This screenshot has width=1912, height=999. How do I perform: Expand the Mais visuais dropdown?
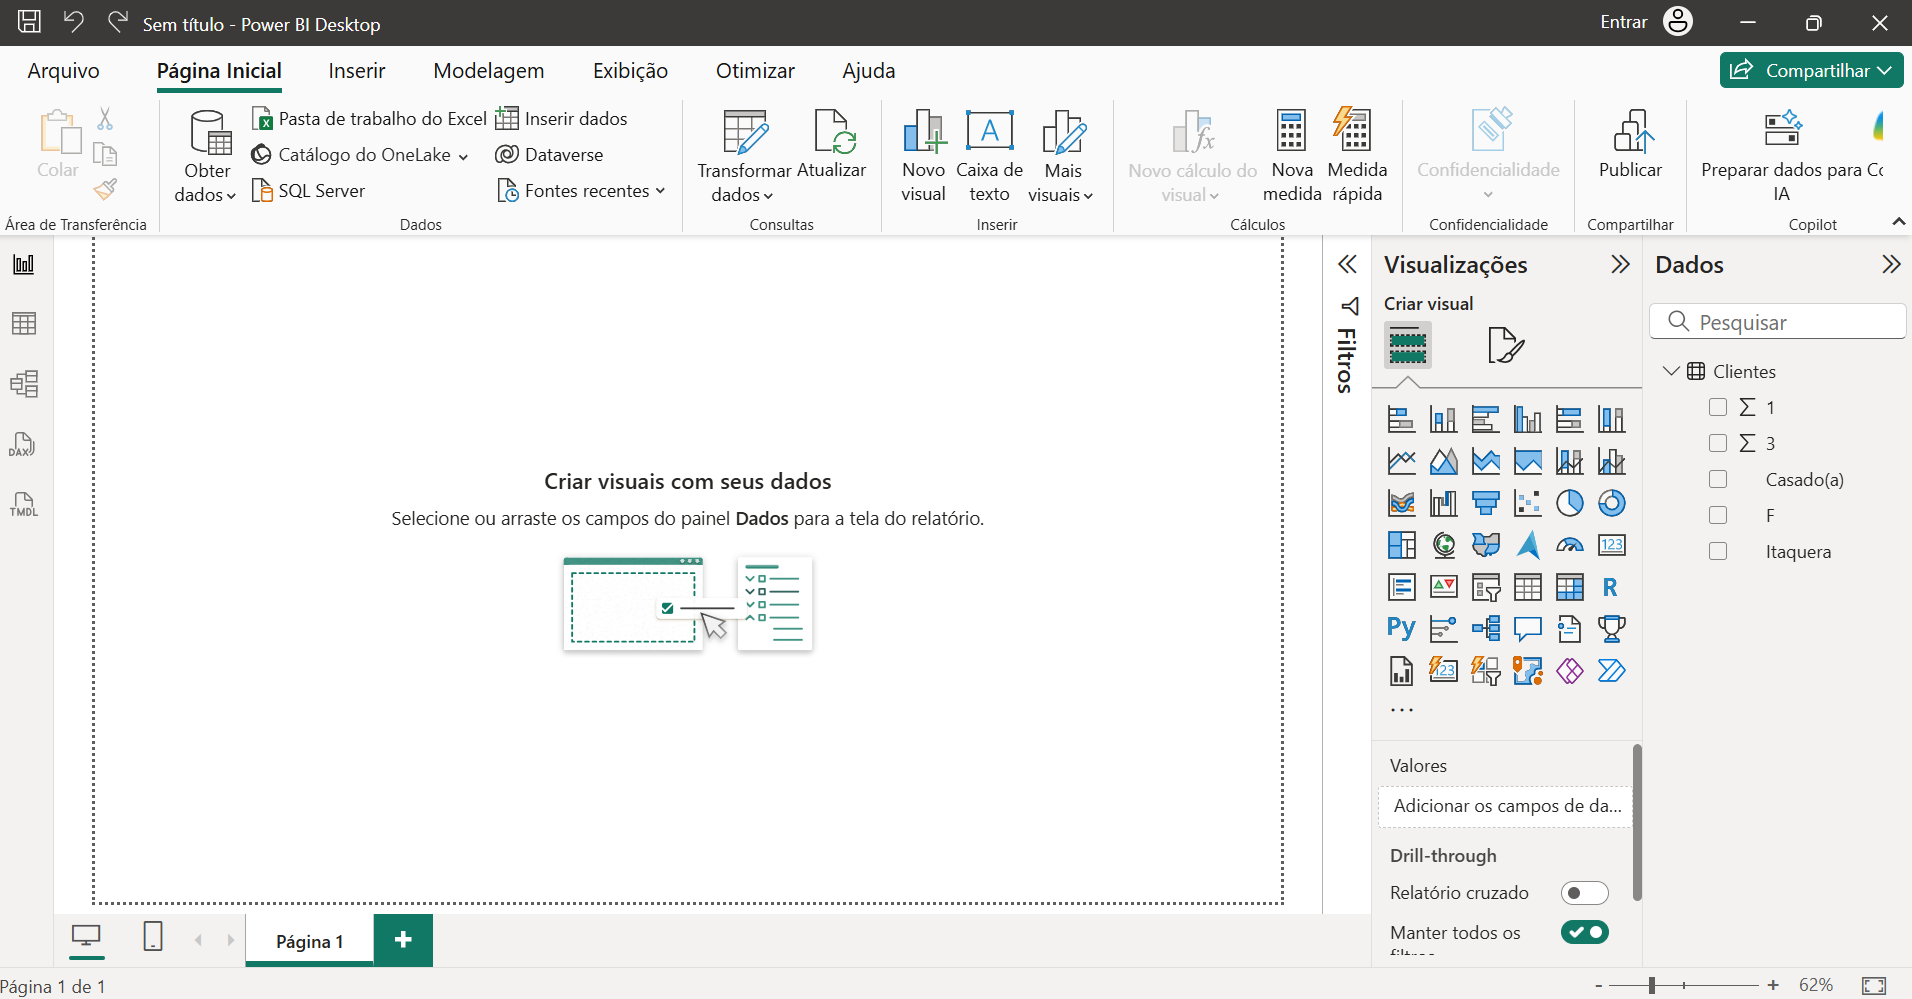click(x=1062, y=157)
